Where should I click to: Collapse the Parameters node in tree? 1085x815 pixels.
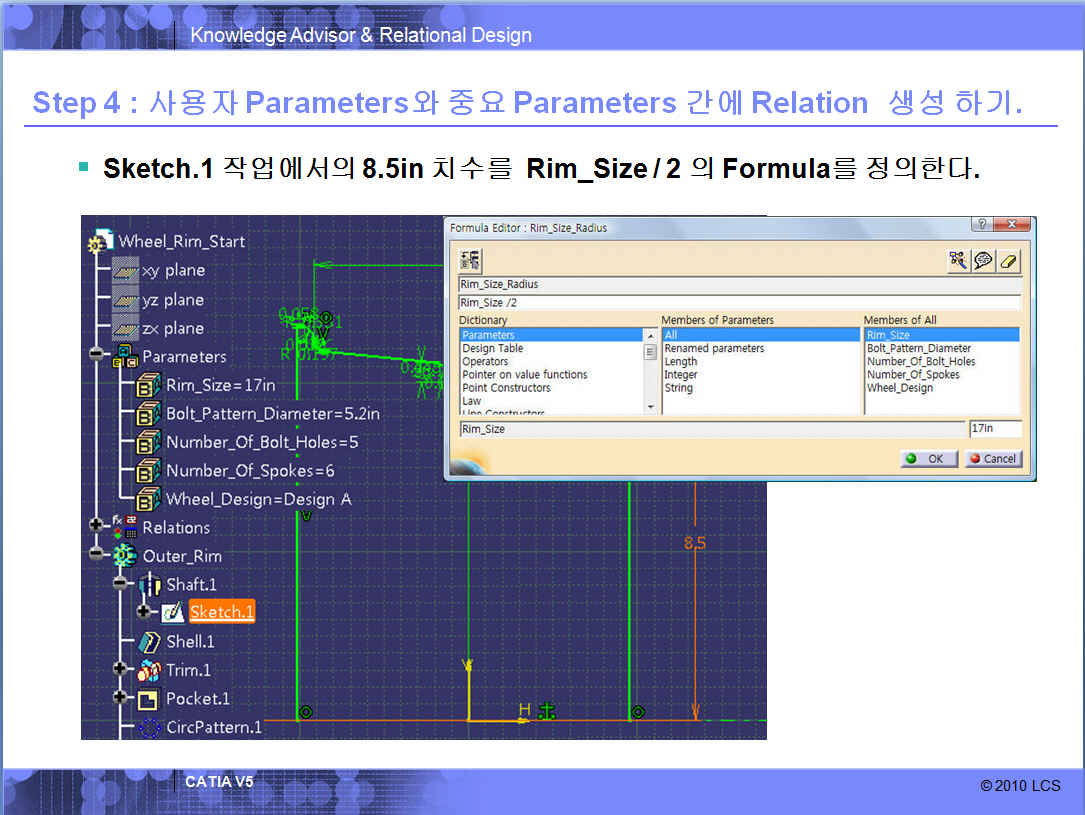pos(96,355)
